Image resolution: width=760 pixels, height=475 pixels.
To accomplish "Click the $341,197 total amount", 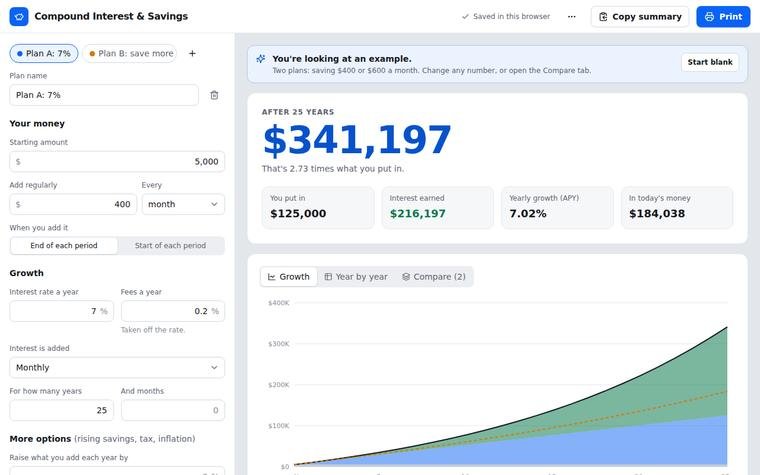I will coord(357,140).
